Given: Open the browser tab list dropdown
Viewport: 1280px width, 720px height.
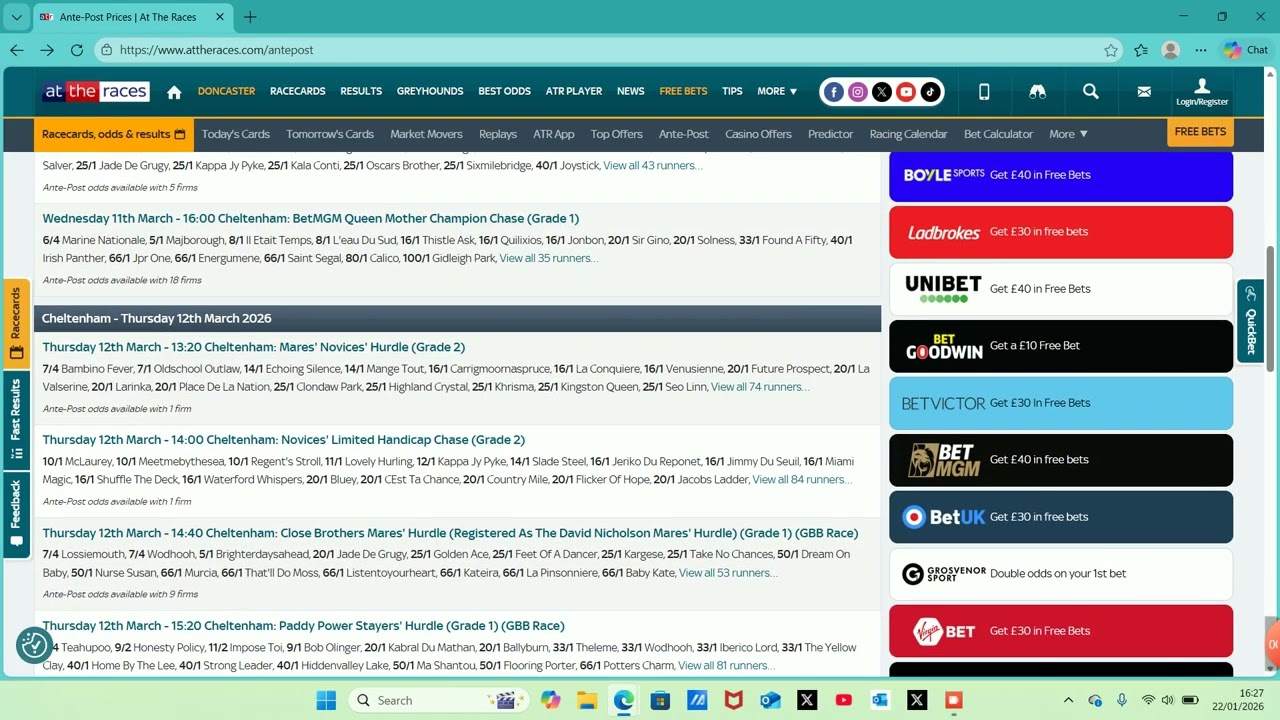Looking at the screenshot, I should coord(17,17).
